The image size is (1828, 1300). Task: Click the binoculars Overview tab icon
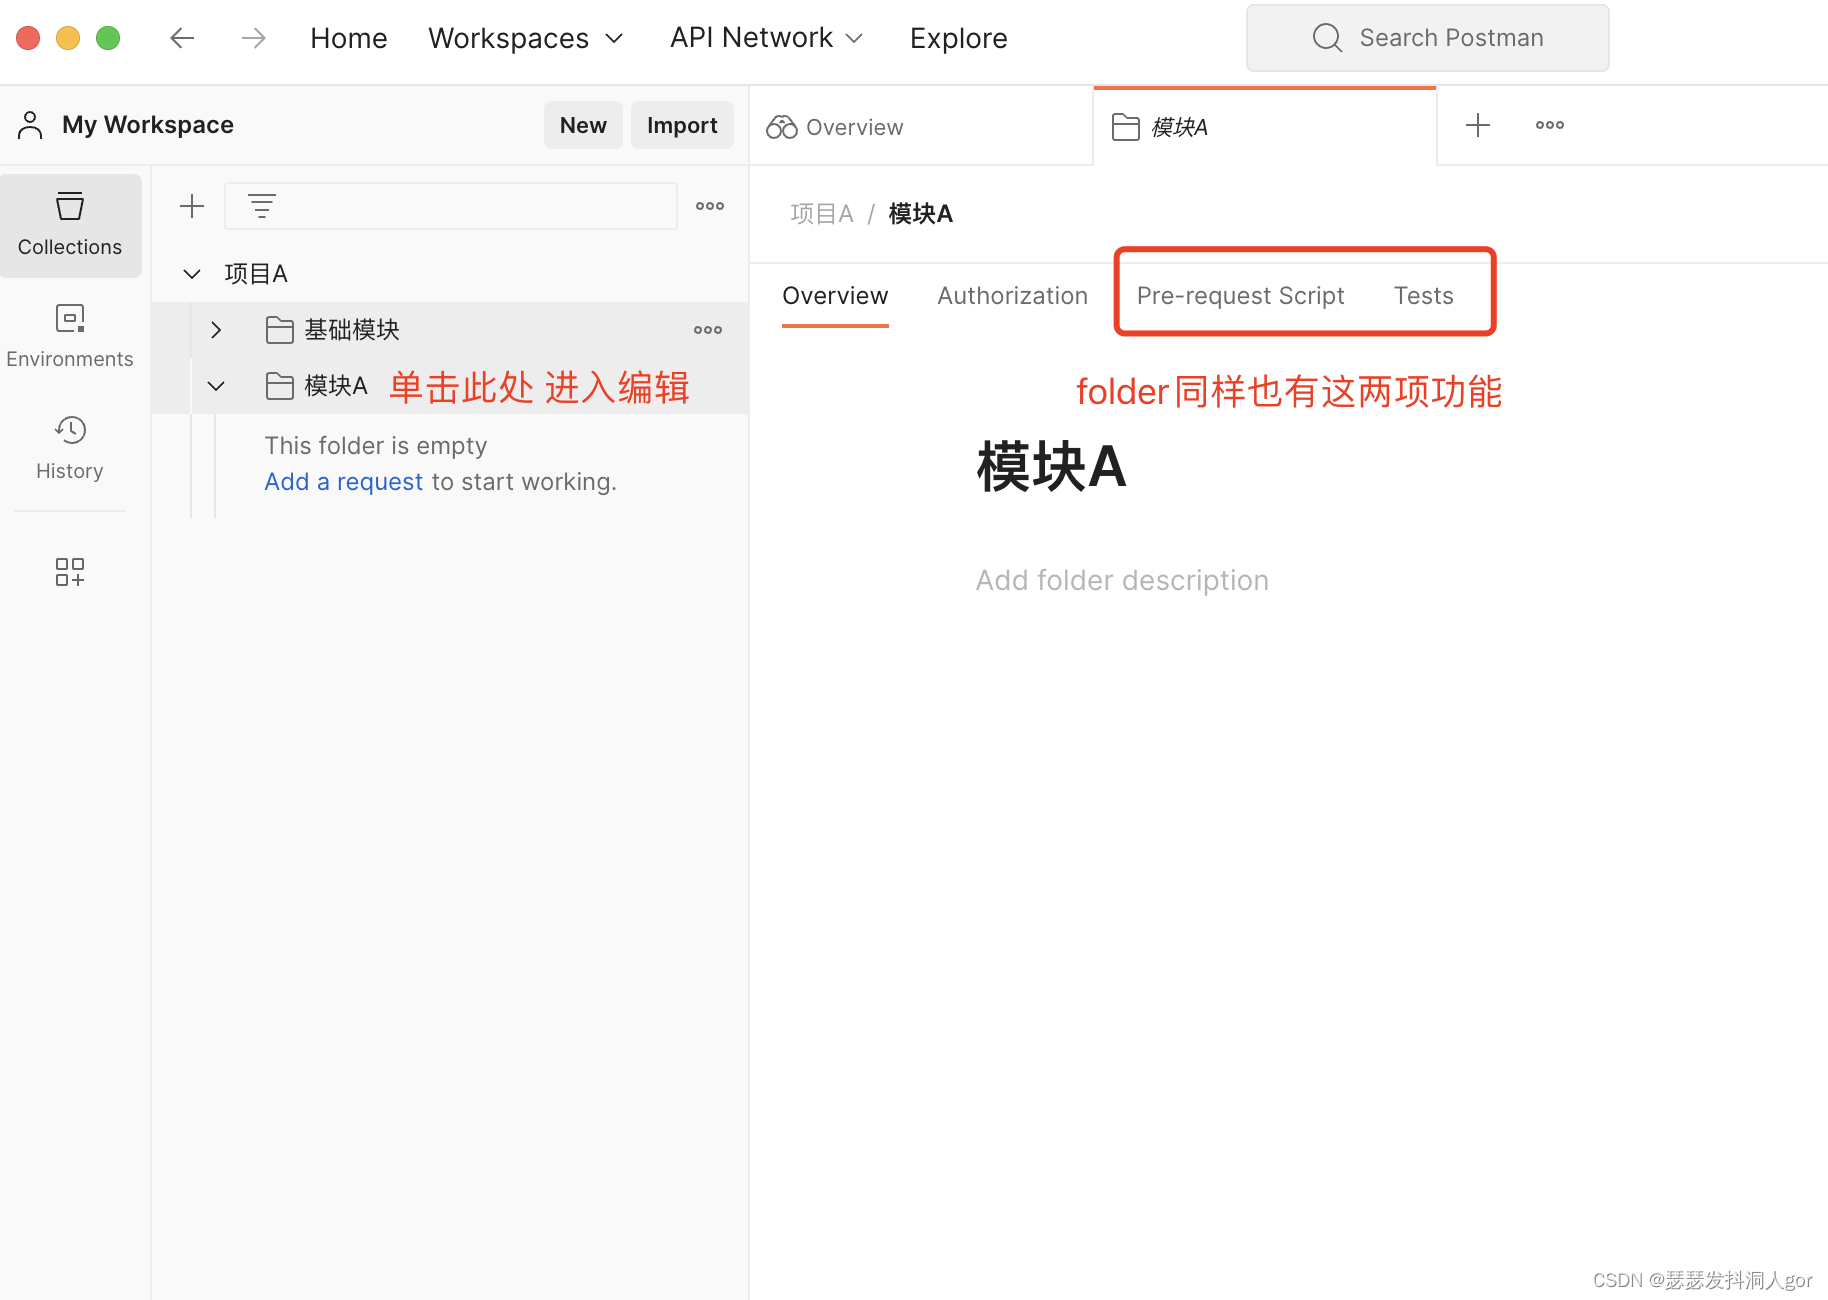tap(782, 127)
